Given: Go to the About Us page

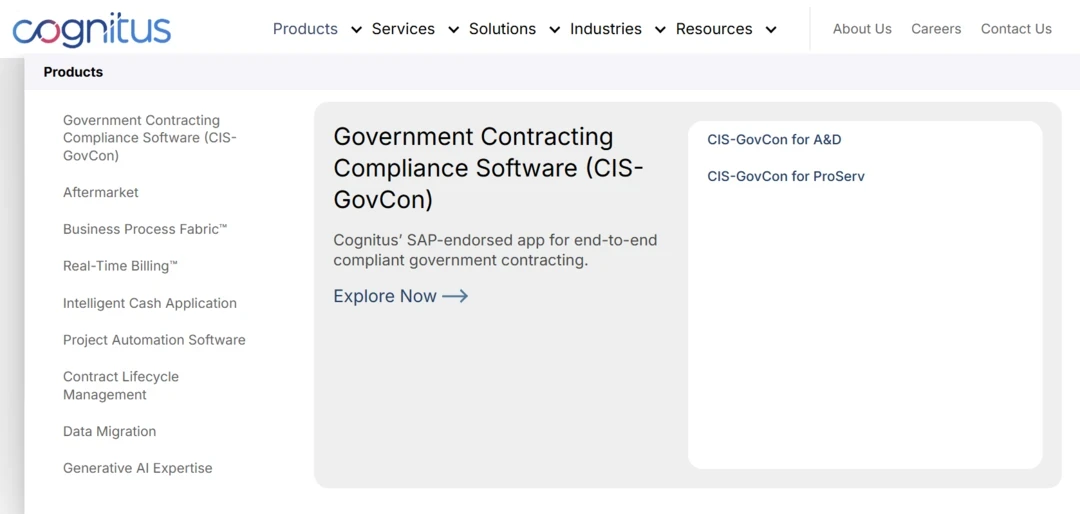Looking at the screenshot, I should (862, 29).
